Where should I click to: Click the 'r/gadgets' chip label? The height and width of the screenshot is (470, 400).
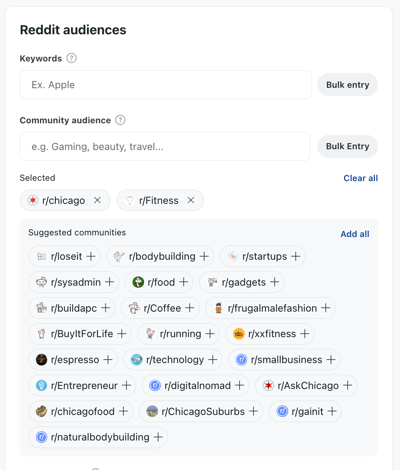(244, 282)
